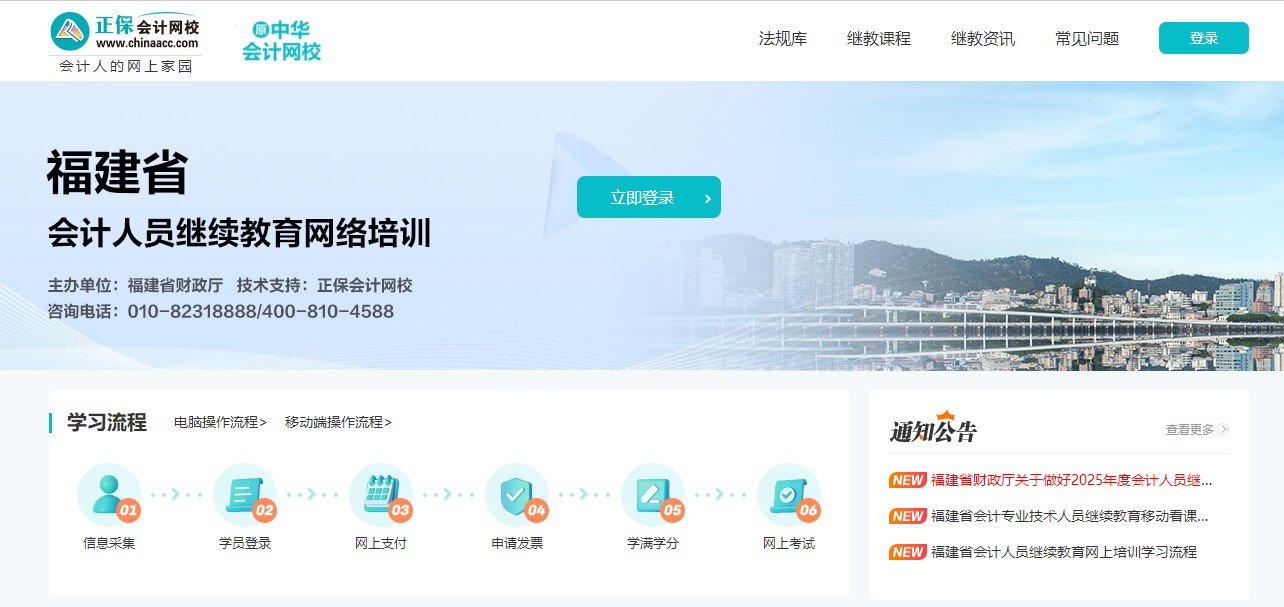
Task: Click the 会计人的网上家园 slogan
Action: [125, 66]
